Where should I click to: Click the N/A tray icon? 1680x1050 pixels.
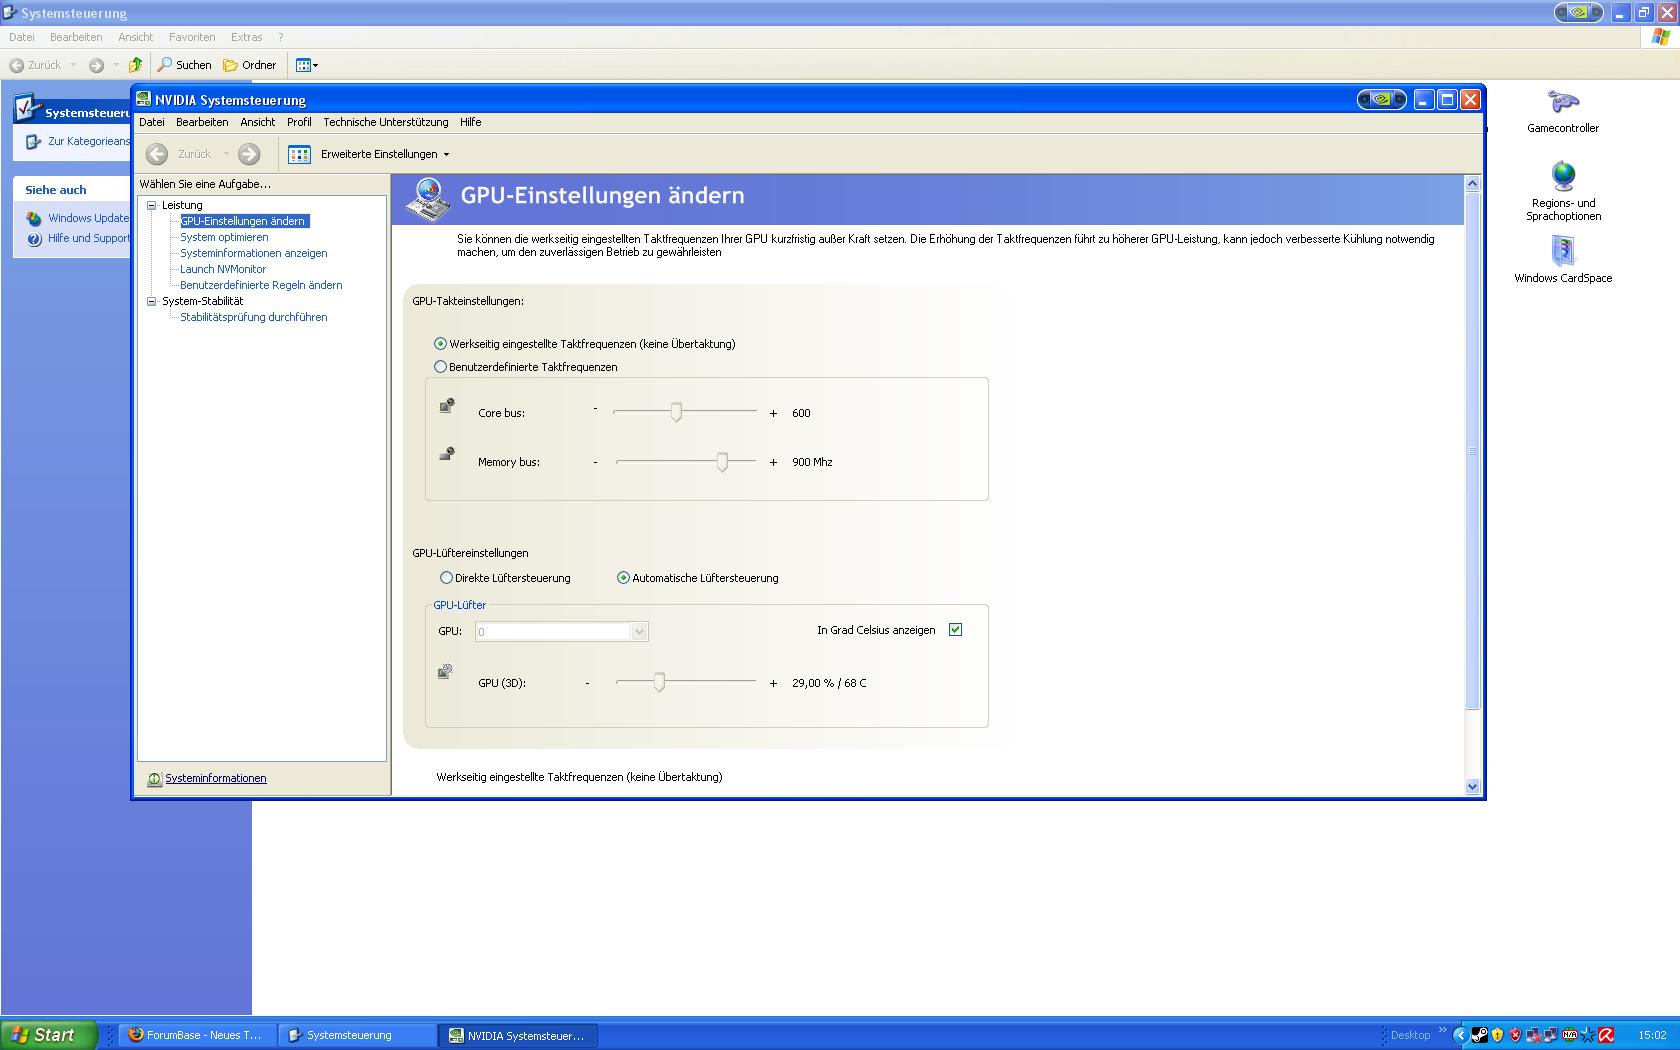1570,1035
